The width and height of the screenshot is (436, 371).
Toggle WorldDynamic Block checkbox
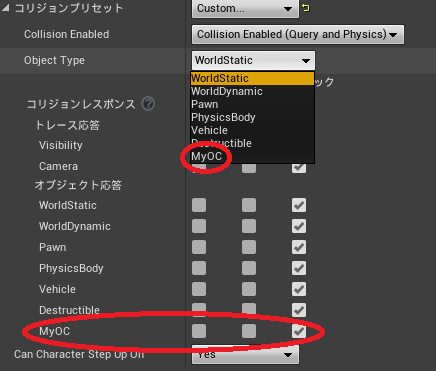[x=299, y=226]
